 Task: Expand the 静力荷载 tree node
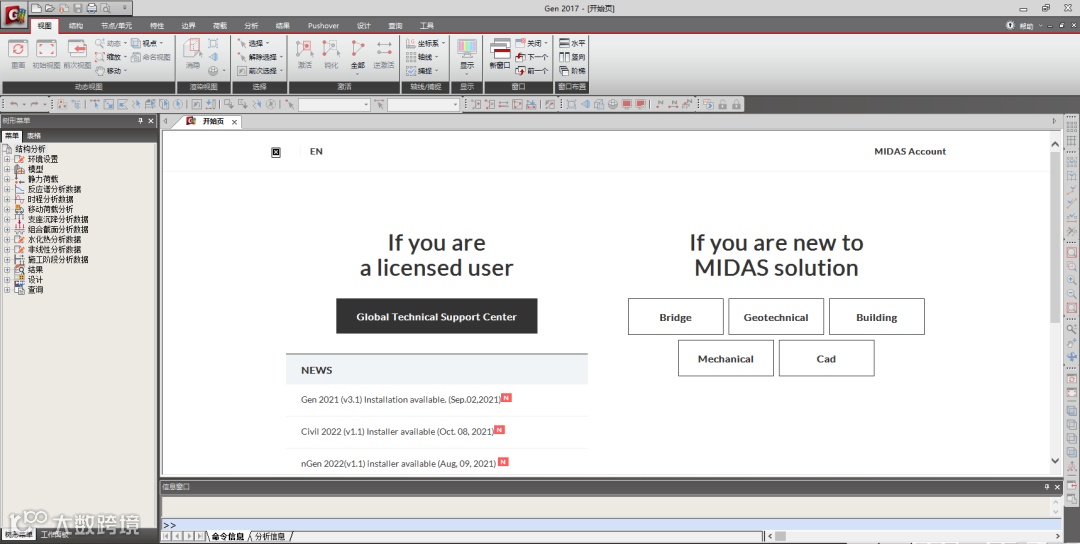click(7, 179)
